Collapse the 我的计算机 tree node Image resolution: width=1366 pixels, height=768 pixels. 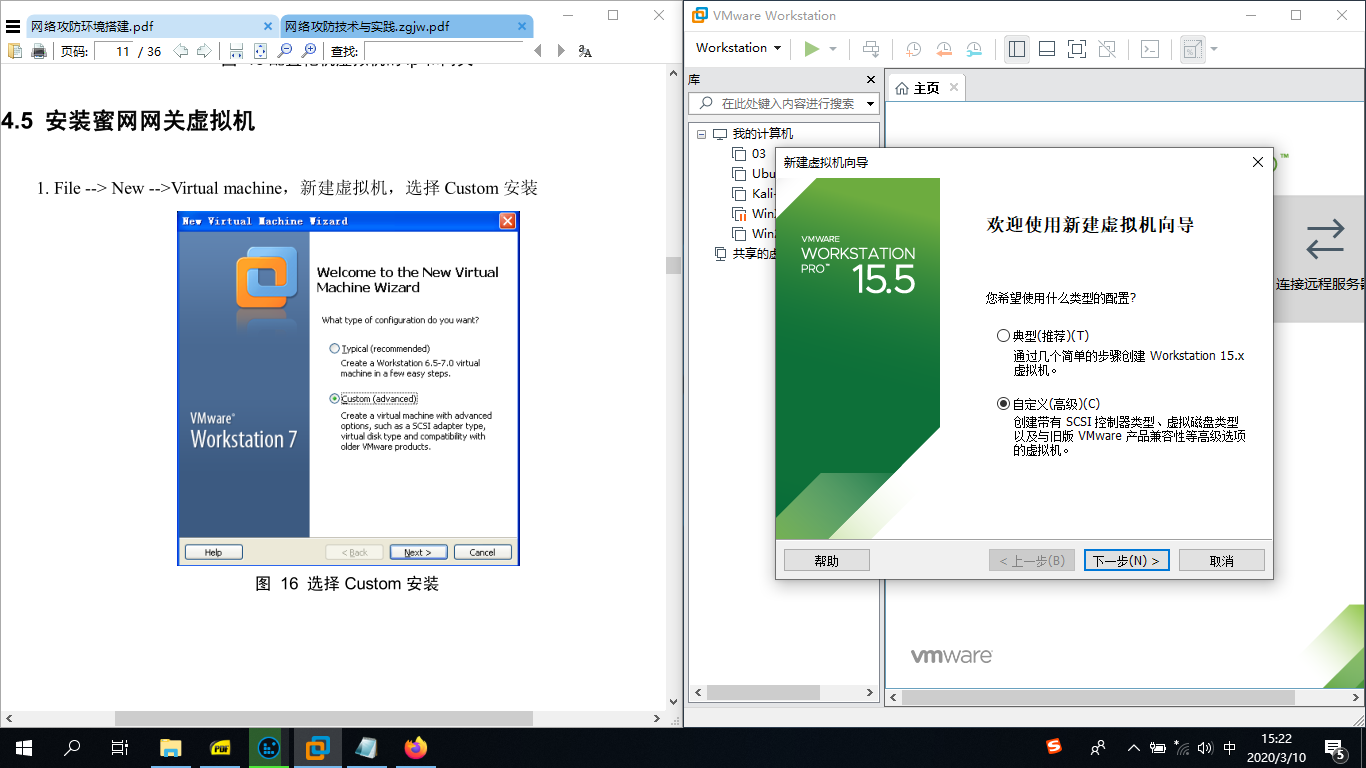tap(702, 134)
